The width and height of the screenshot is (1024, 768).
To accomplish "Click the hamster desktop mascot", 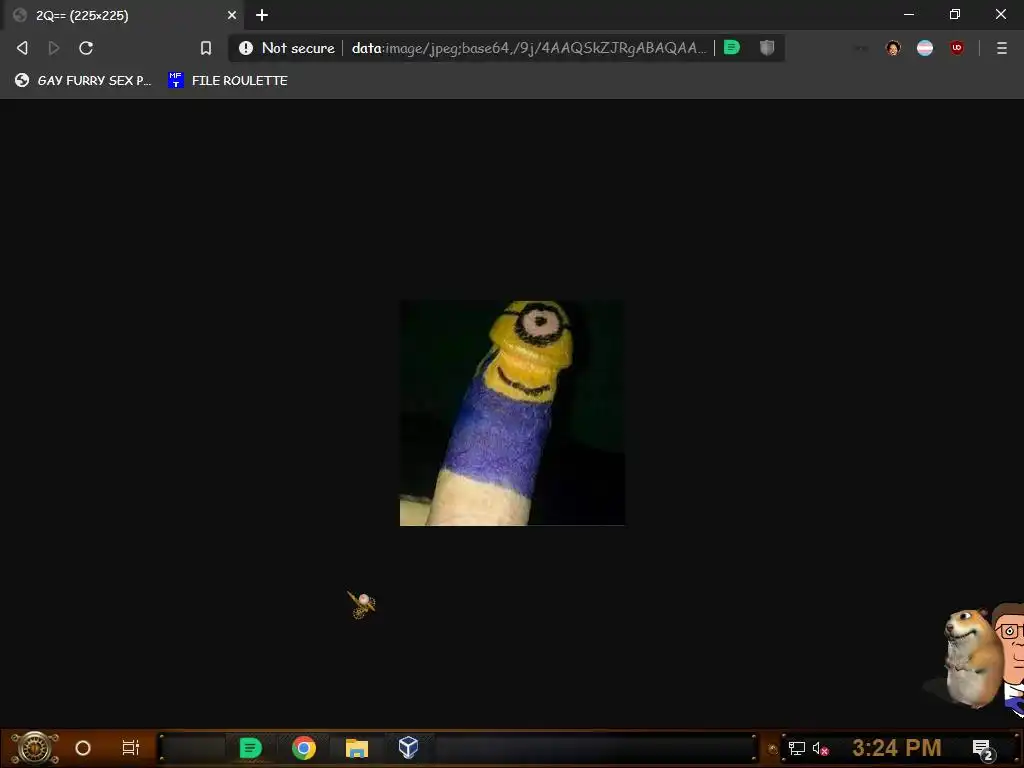I will coord(972,658).
